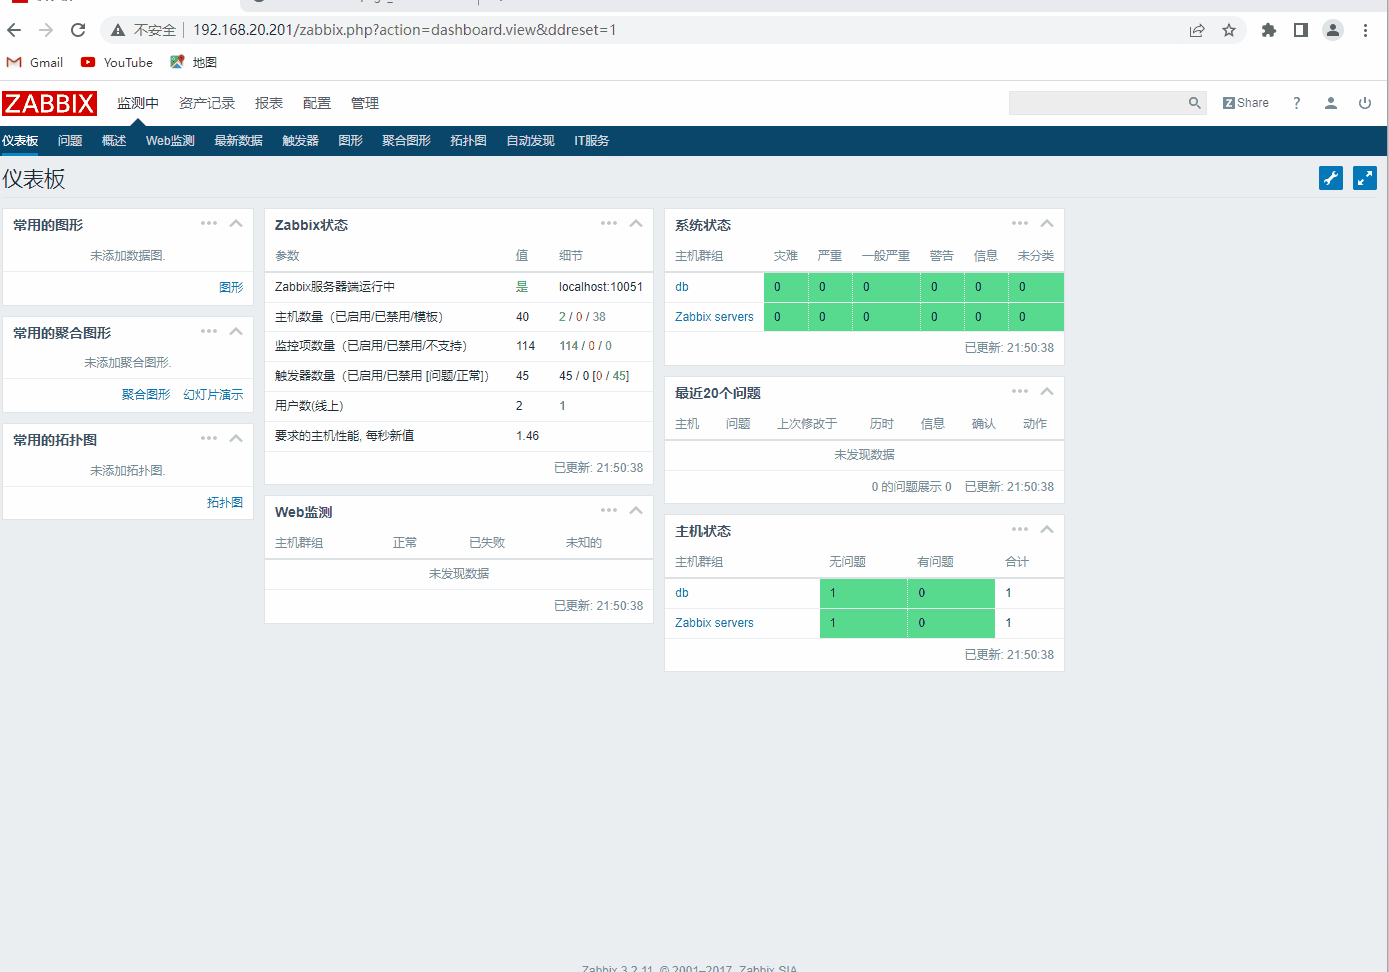Collapse the 主机状态 widget
The width and height of the screenshot is (1389, 972).
click(1046, 530)
